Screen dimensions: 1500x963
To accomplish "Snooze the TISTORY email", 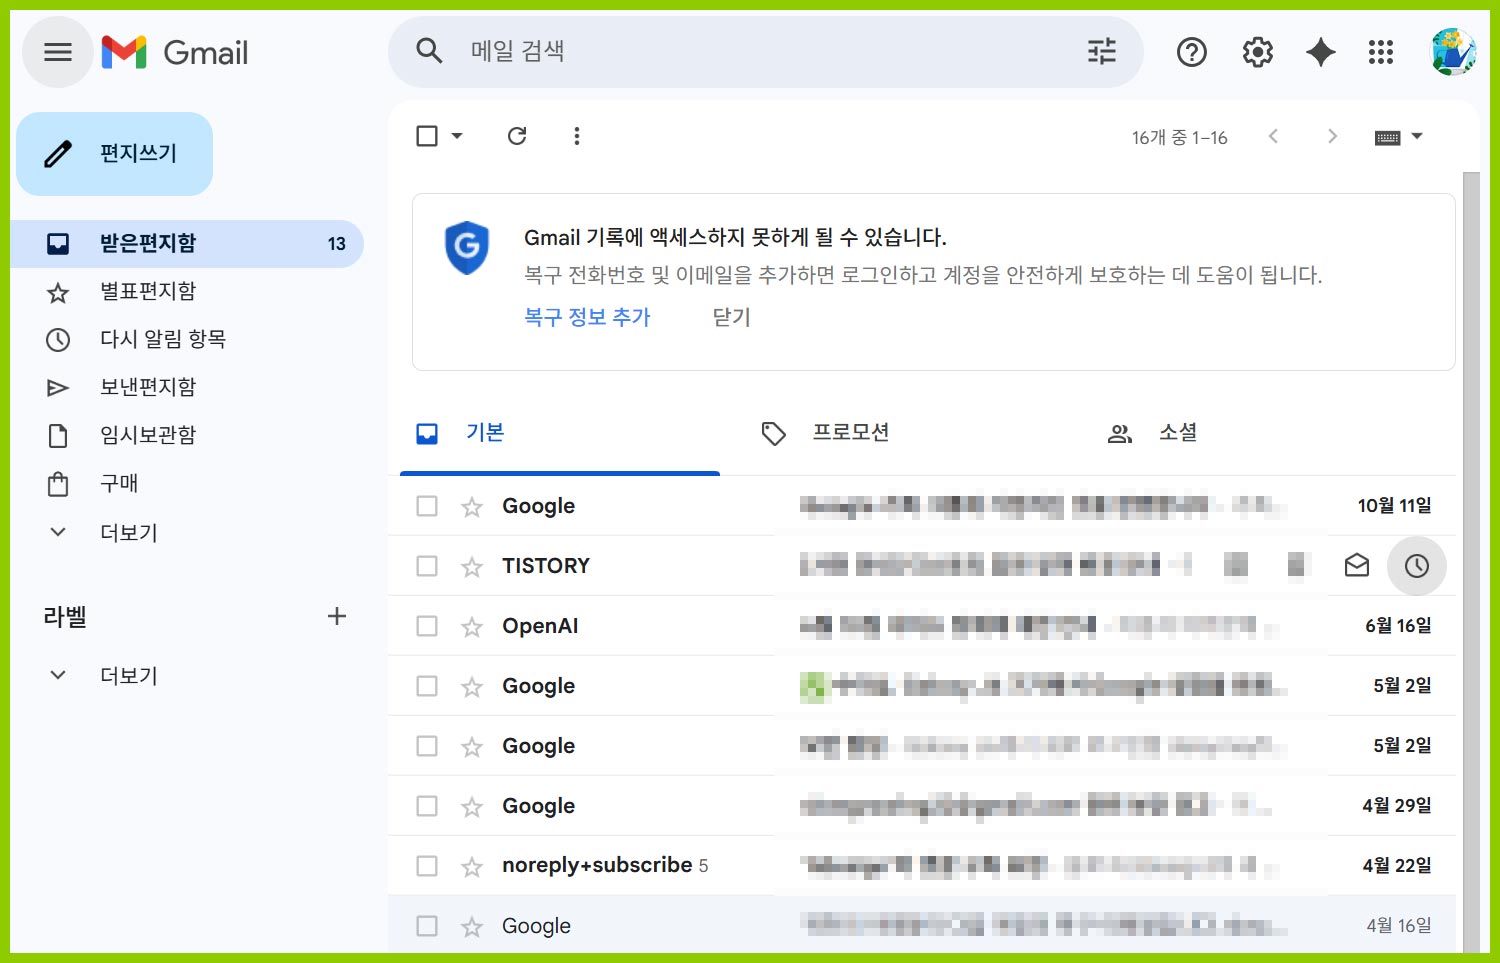I will point(1417,566).
